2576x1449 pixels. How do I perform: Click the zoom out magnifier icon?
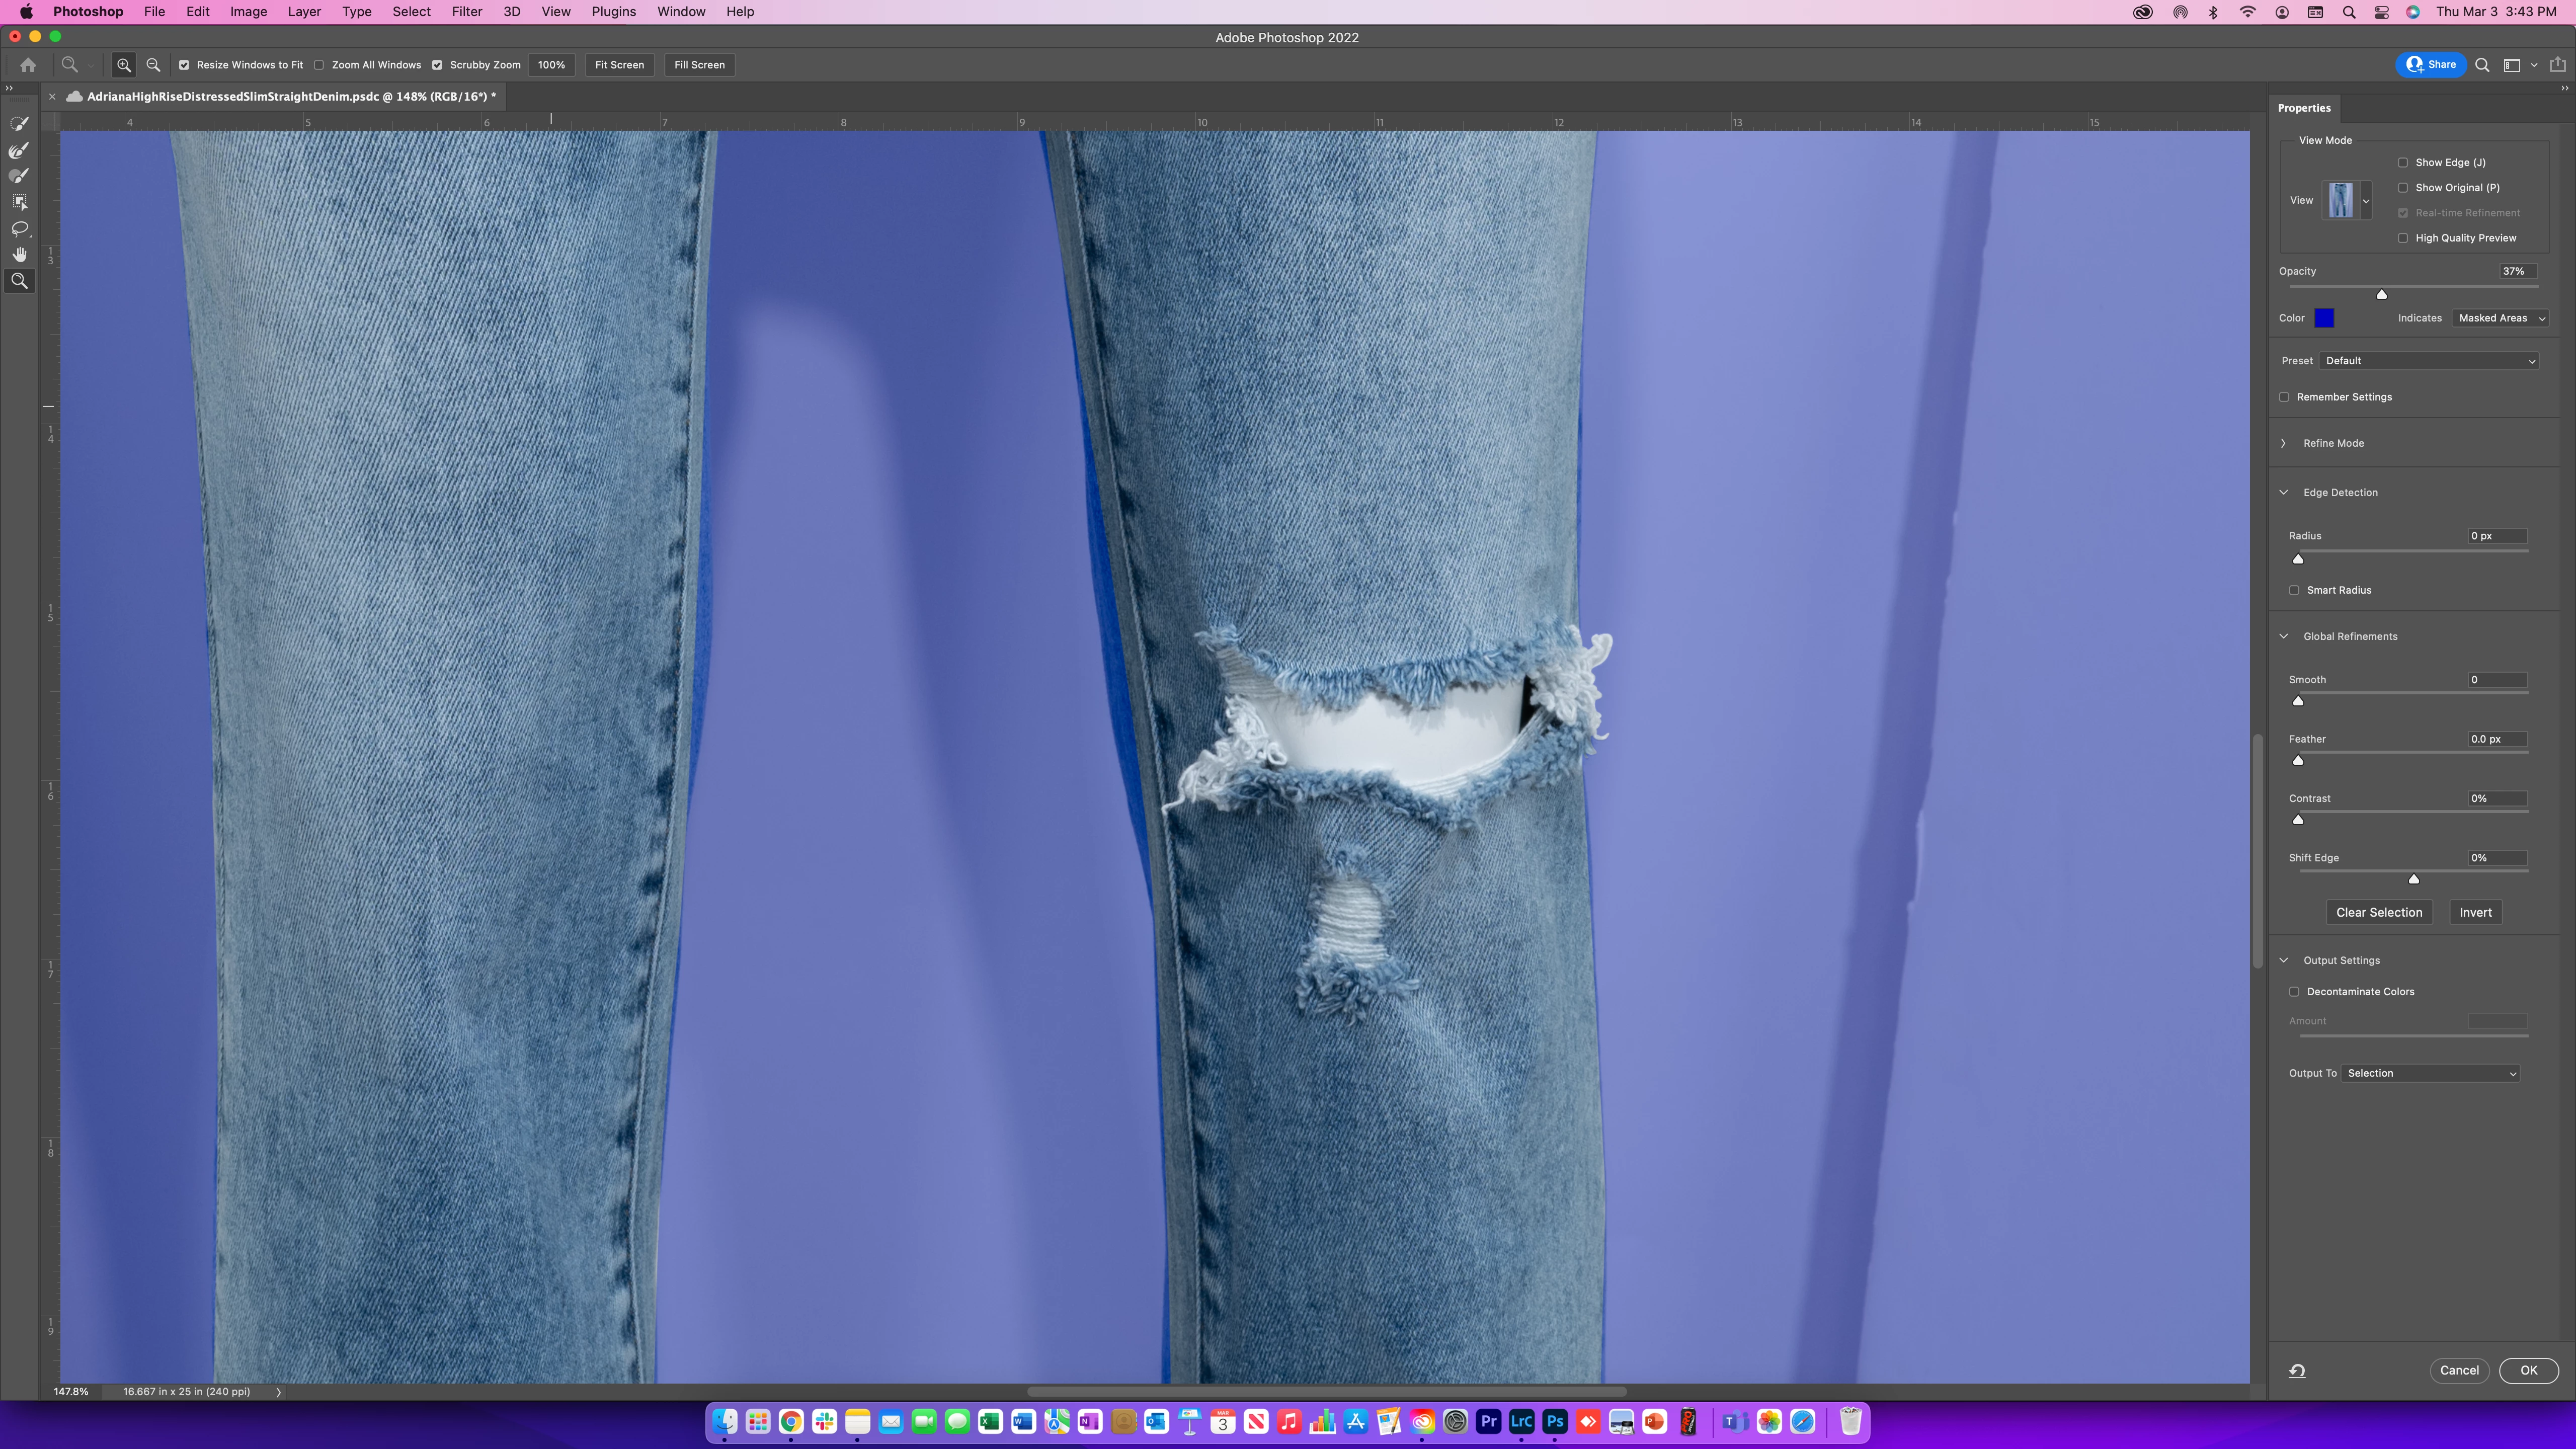tap(153, 65)
